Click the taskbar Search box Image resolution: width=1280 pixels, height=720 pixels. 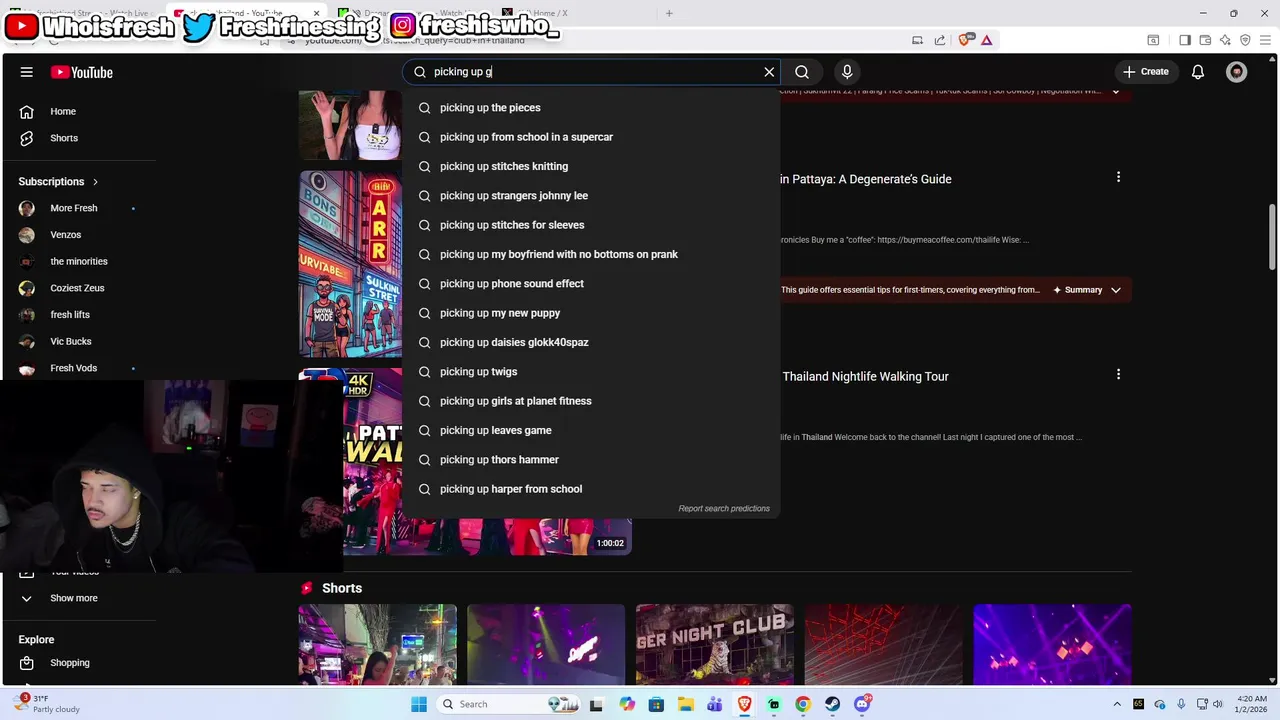pyautogui.click(x=509, y=704)
